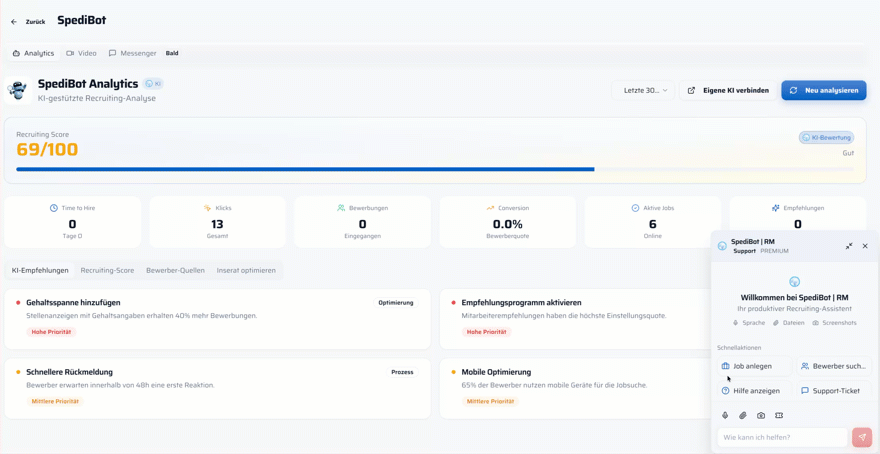This screenshot has height=454, width=880.
Task: Click the Time to Hire clock icon
Action: click(x=54, y=208)
